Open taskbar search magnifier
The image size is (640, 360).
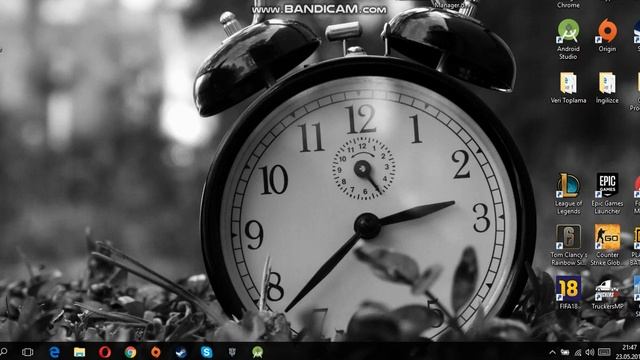coord(4,351)
